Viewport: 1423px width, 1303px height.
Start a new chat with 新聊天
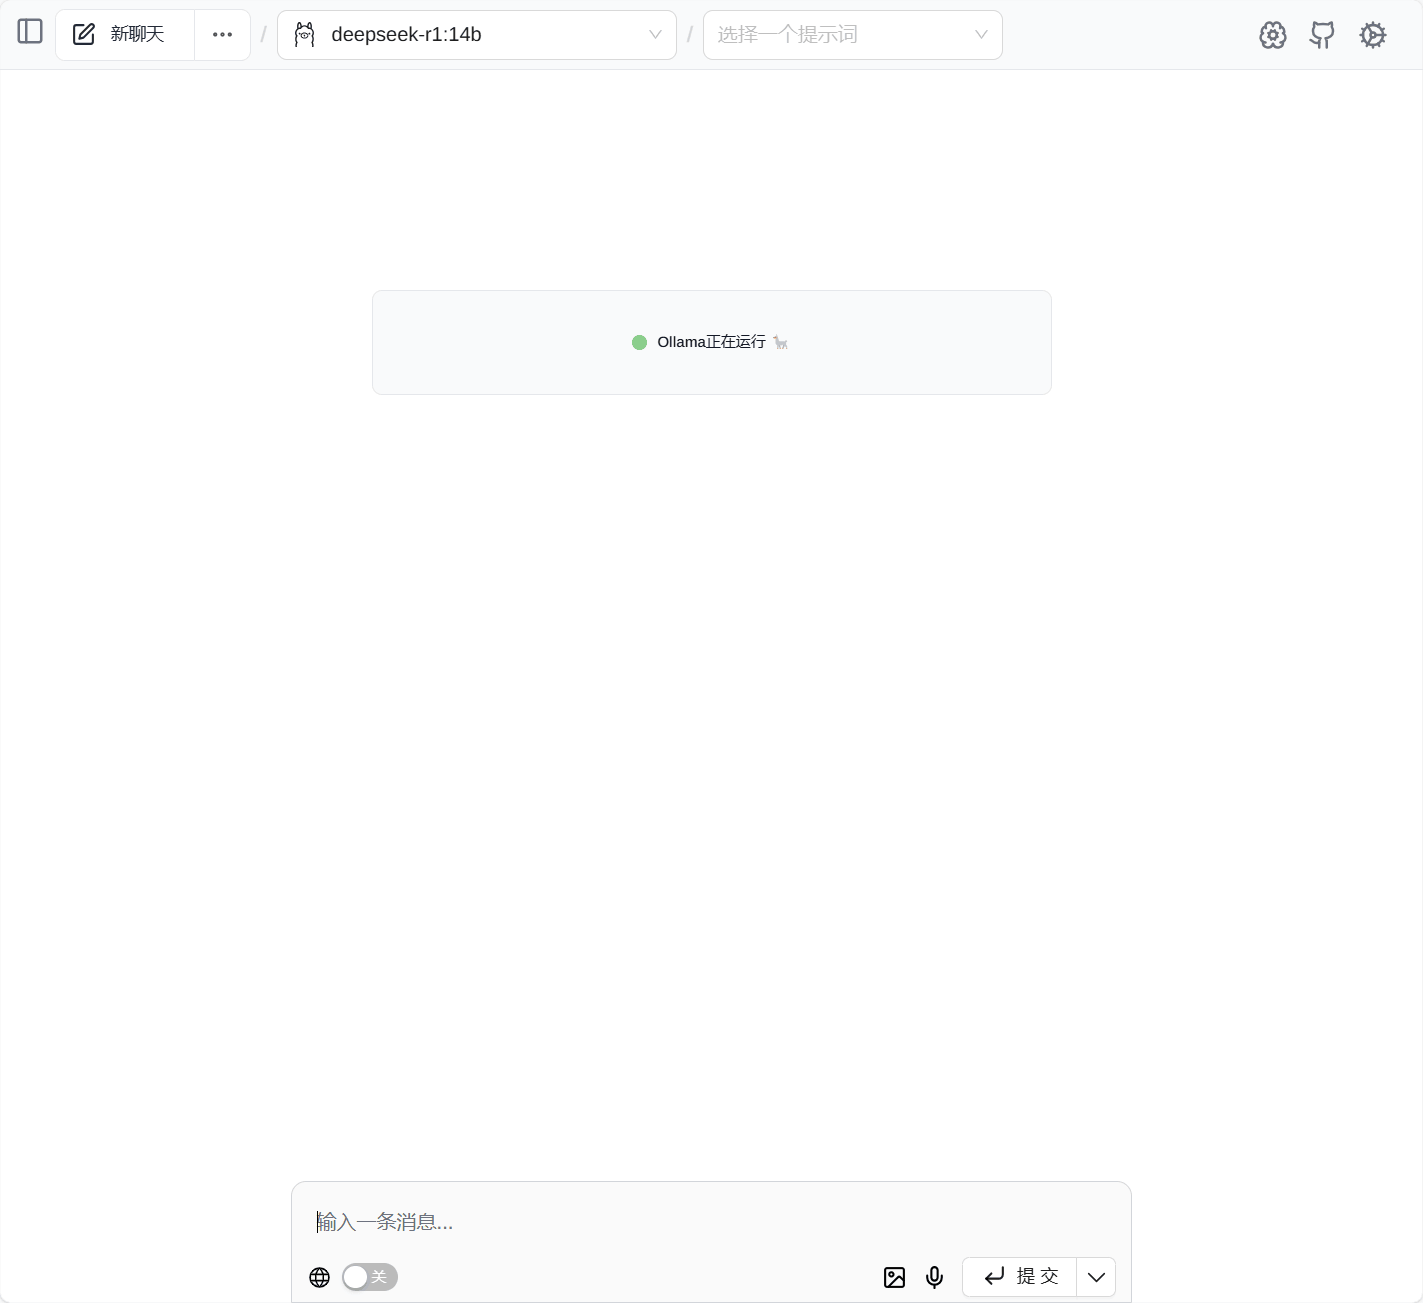pos(125,35)
